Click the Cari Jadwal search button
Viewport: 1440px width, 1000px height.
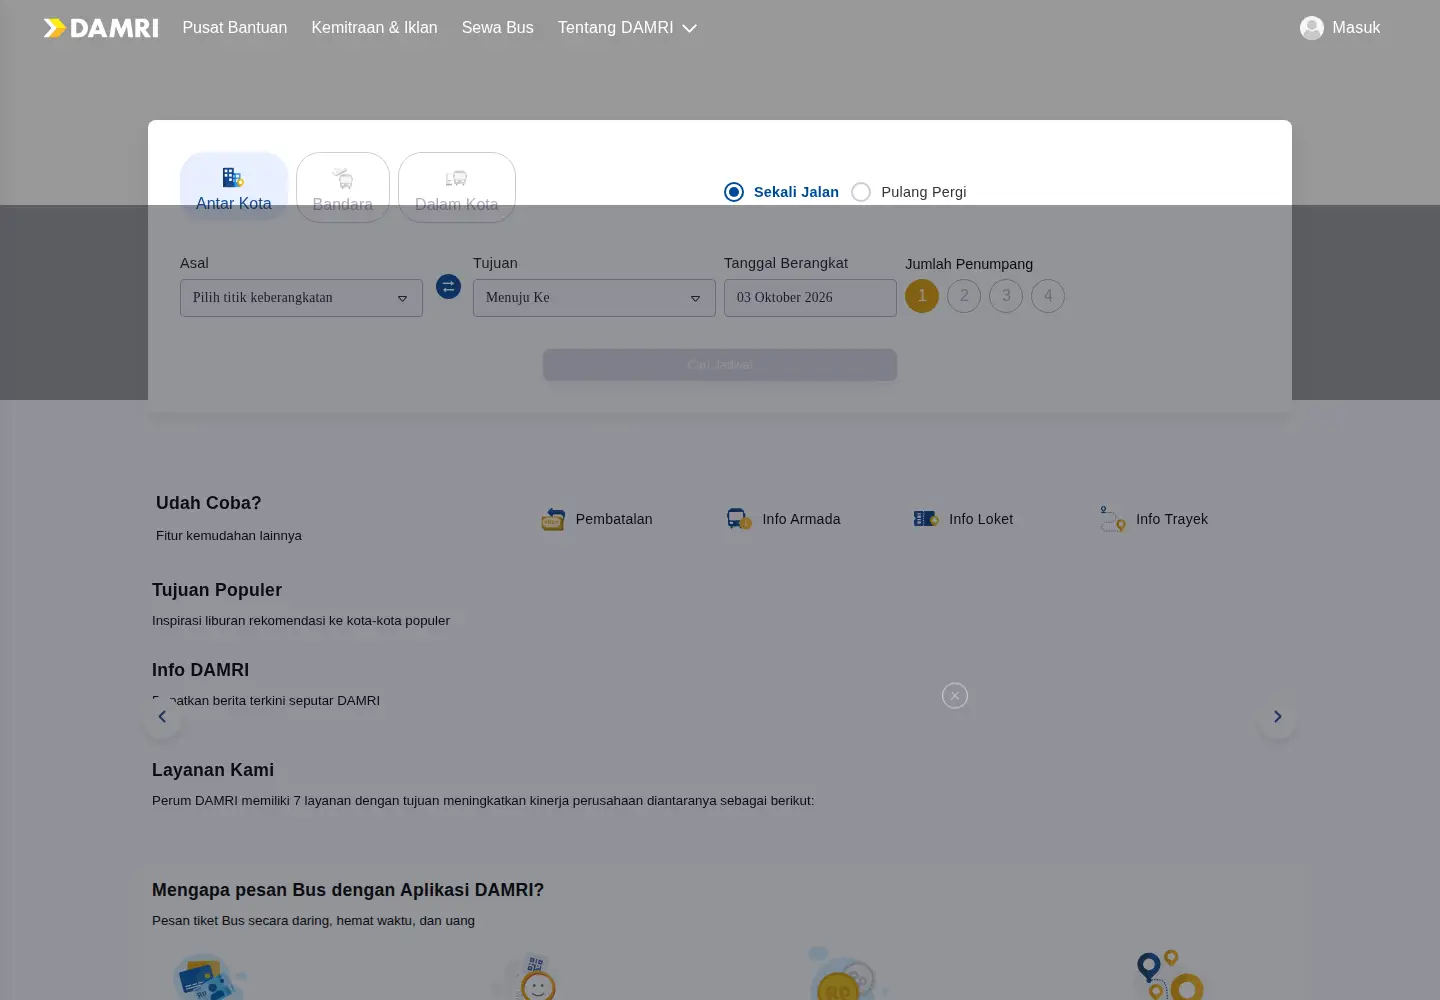(720, 365)
